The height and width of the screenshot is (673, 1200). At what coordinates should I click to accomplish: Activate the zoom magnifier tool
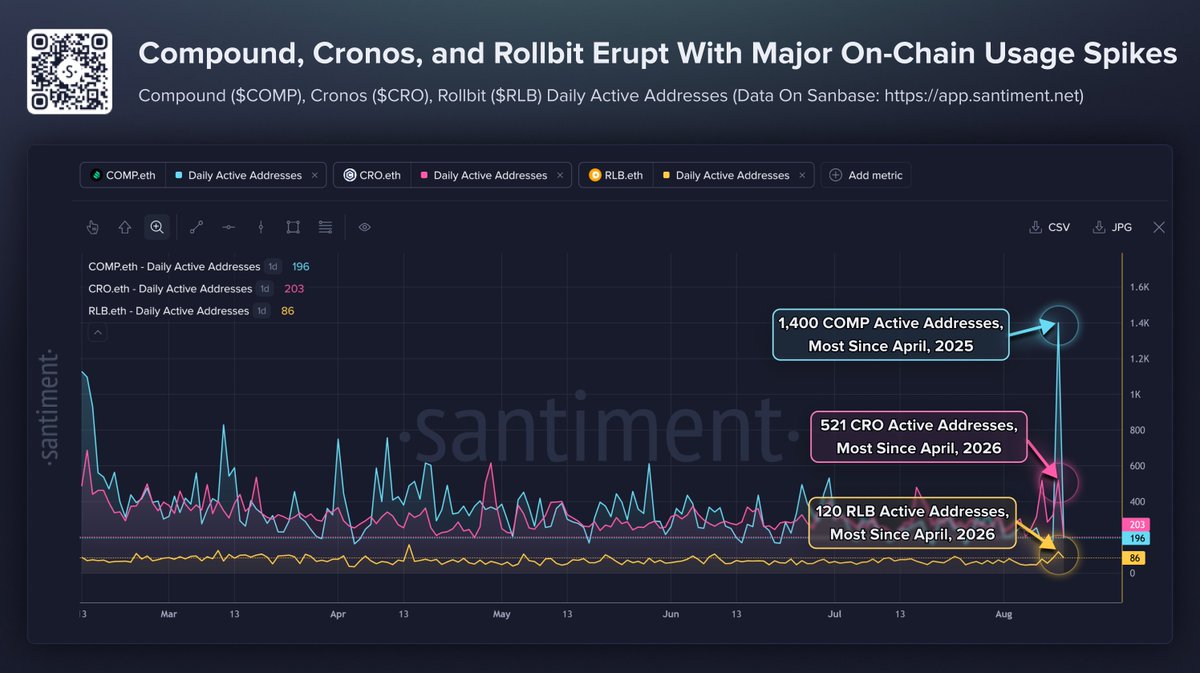tap(157, 227)
